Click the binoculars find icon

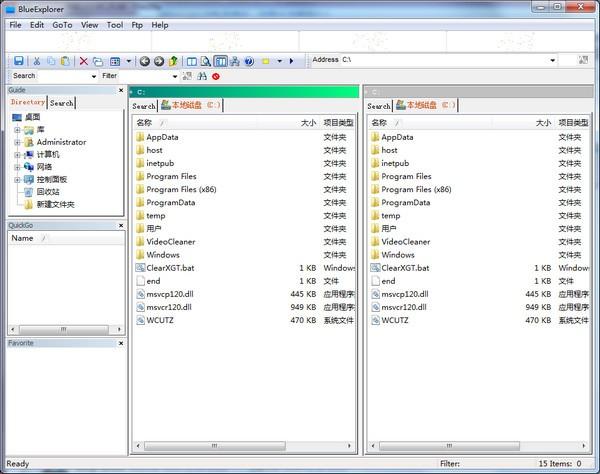[x=202, y=76]
